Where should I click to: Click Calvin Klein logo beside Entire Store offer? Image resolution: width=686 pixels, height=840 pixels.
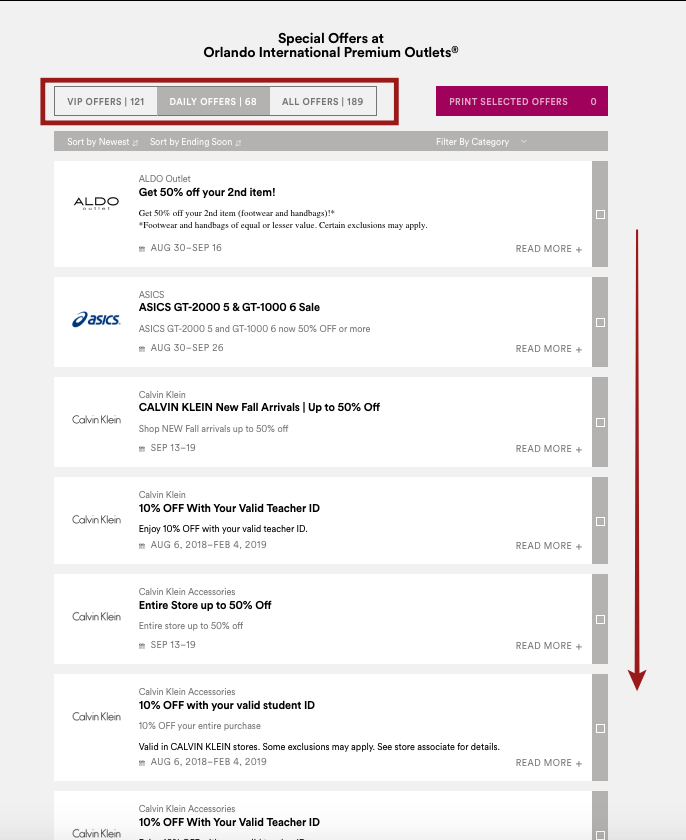[x=96, y=617]
